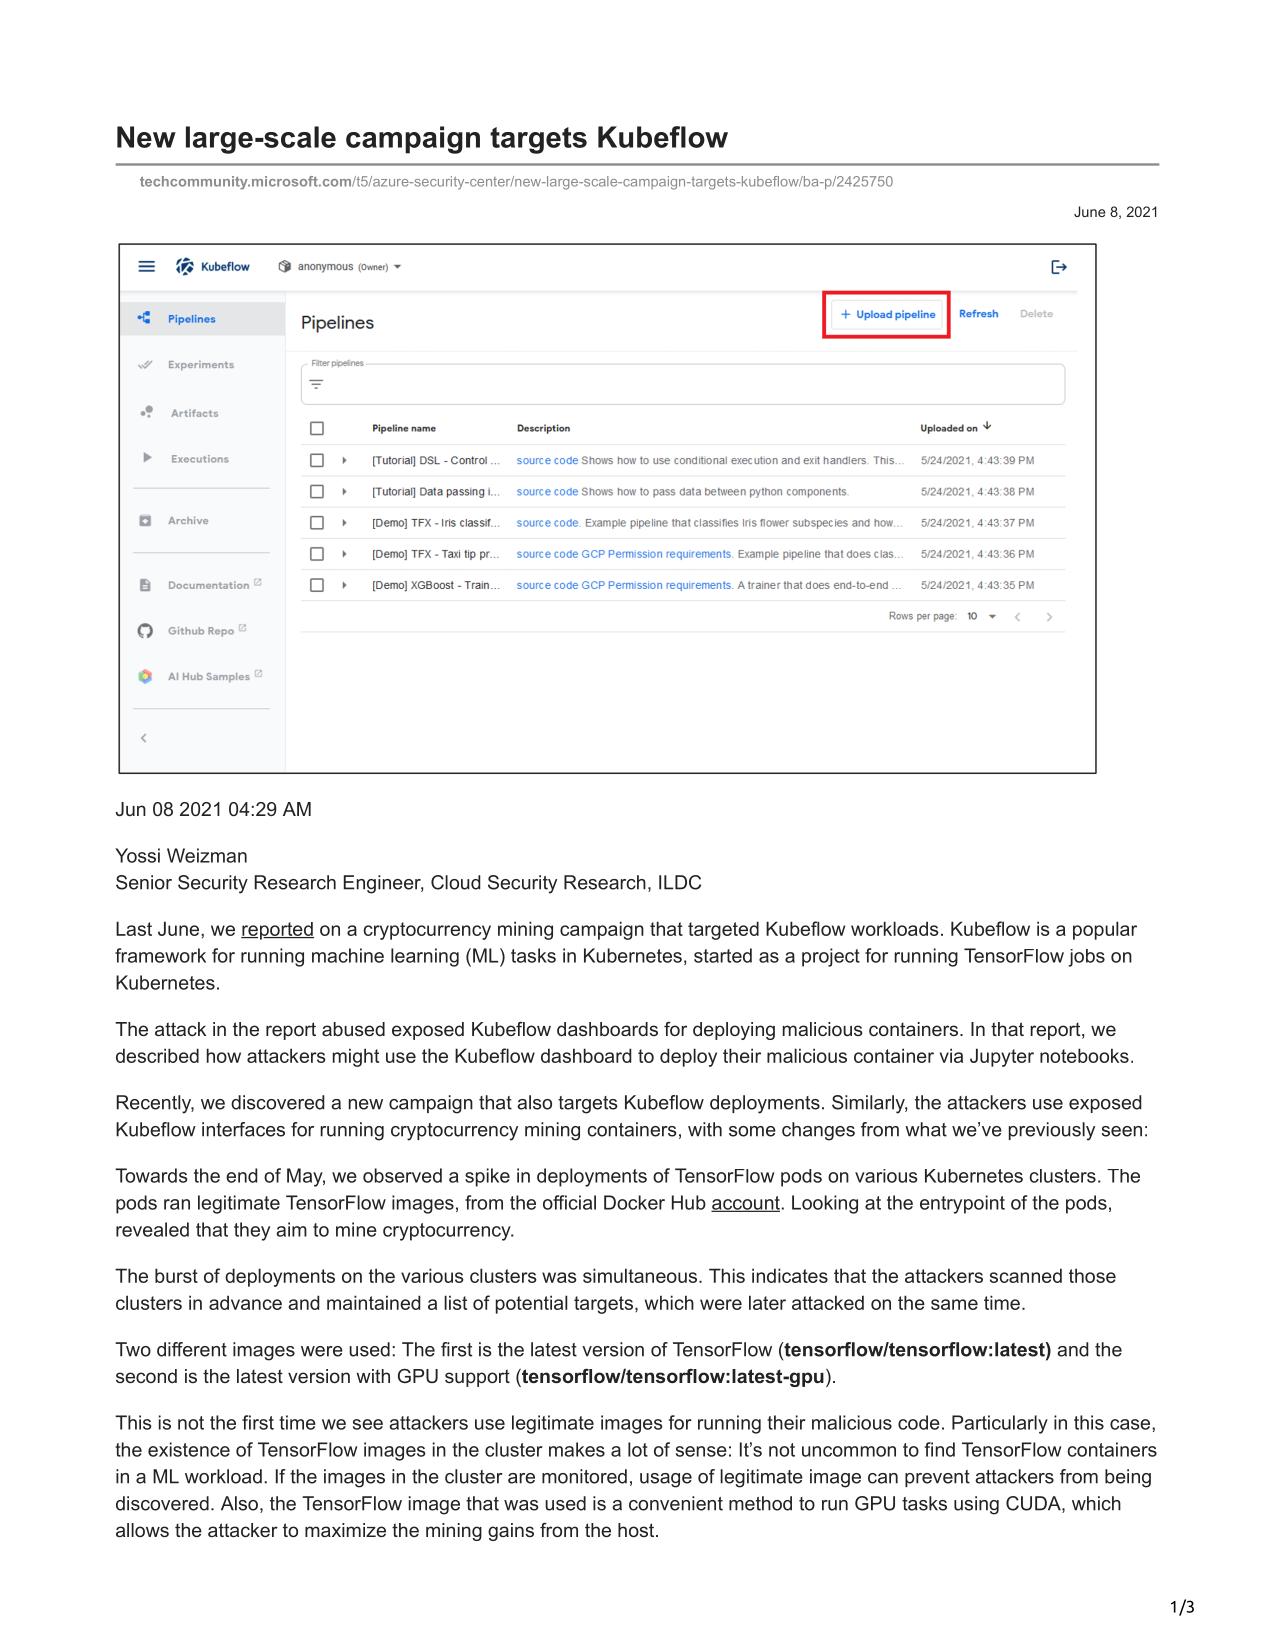The image size is (1275, 1650).
Task: Open the source code link for DSL - Control
Action: tap(547, 460)
